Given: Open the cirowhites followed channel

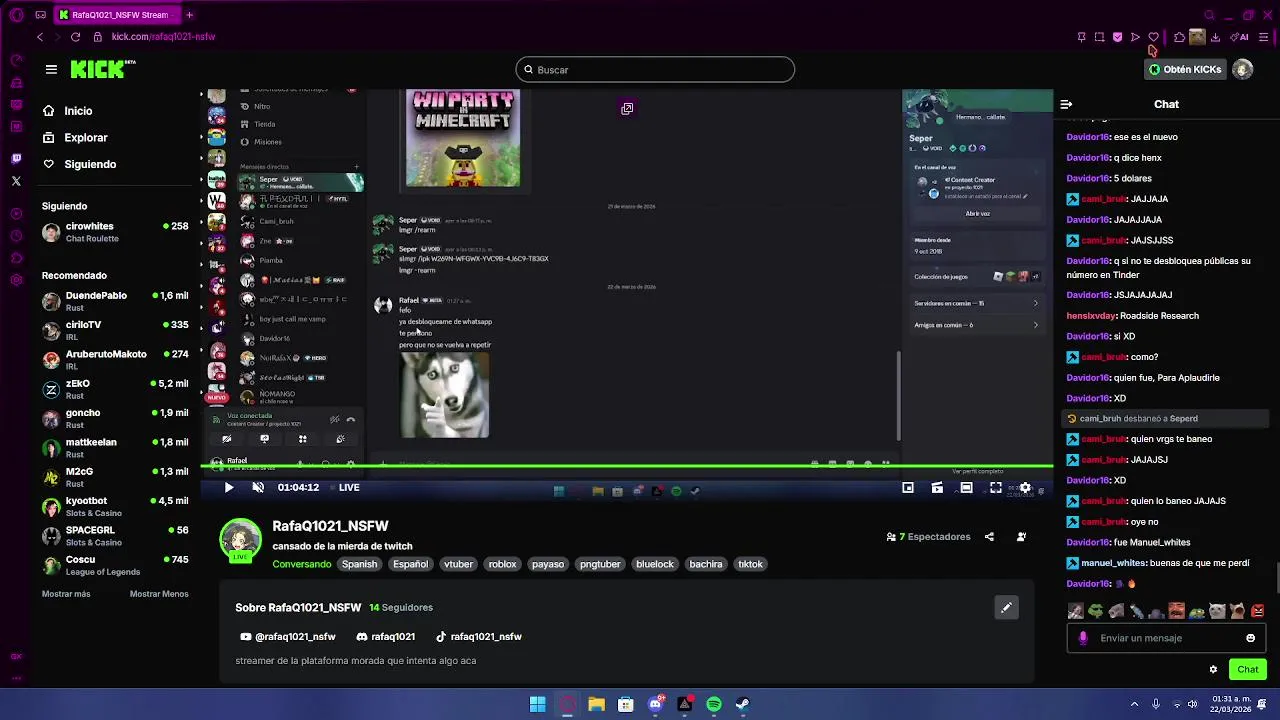Looking at the screenshot, I should 115,232.
